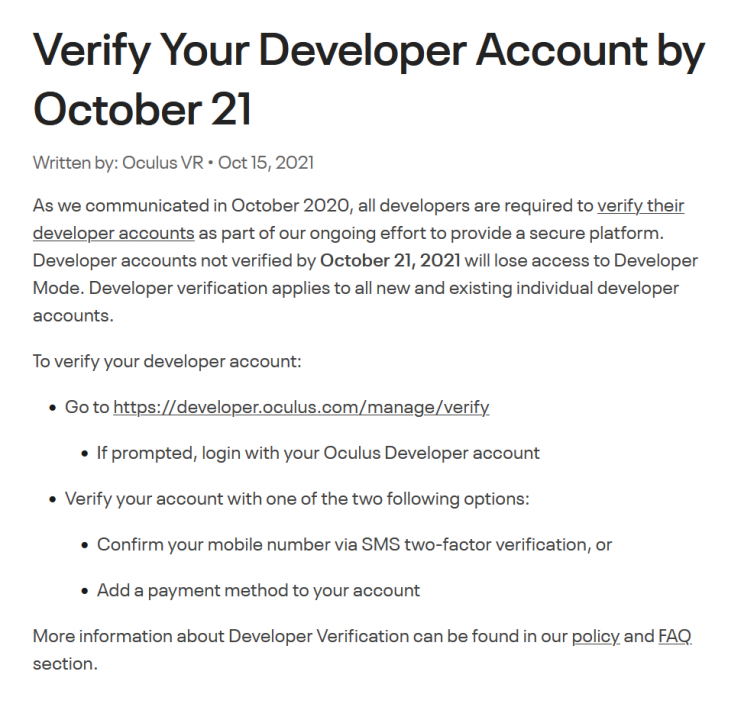
Task: Open the 'verify their developer accounts' link
Action: [x=640, y=207]
